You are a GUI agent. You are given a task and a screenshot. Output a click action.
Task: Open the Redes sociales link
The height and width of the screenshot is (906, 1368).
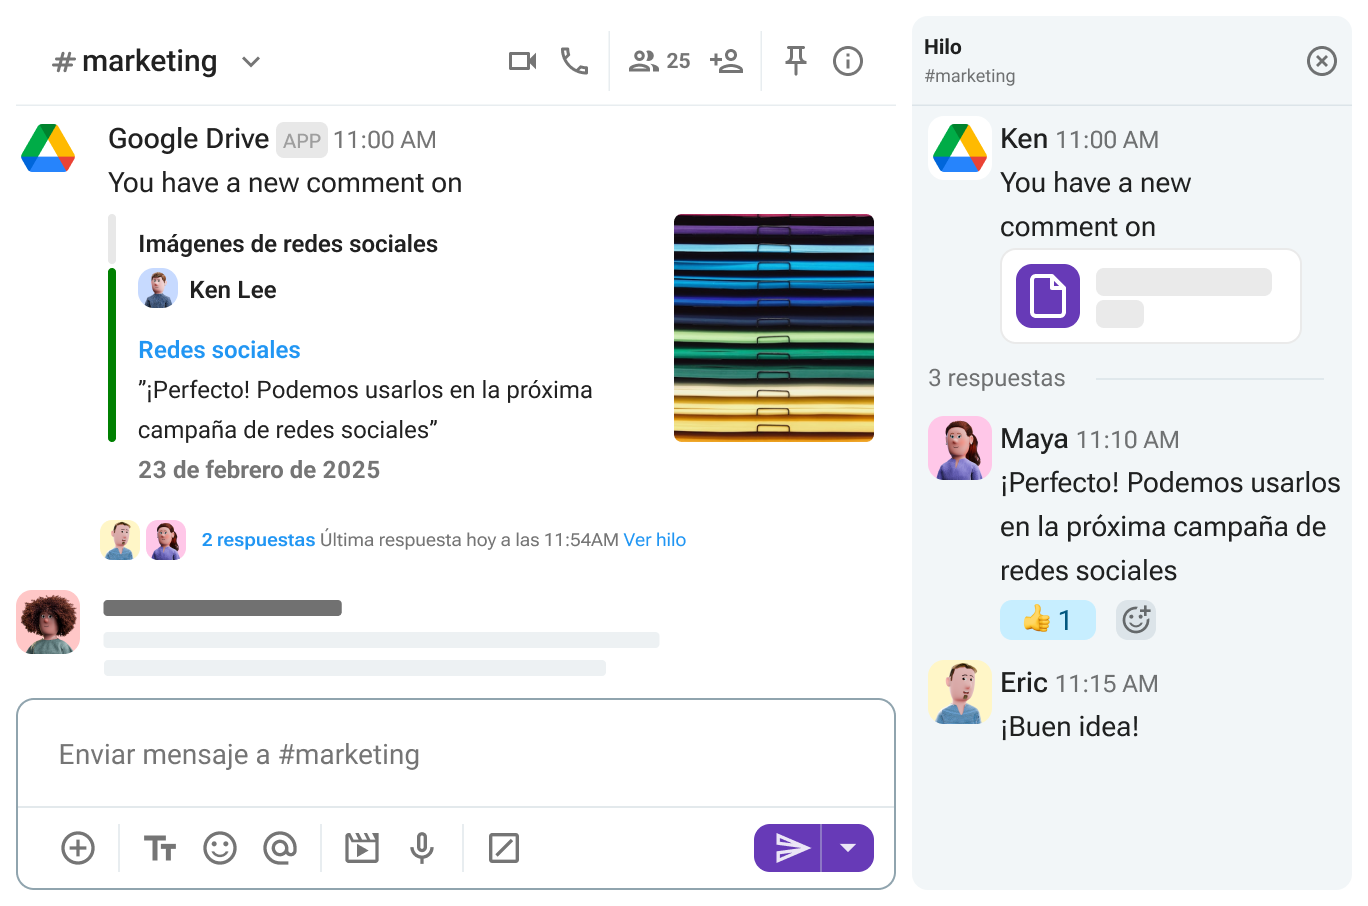[219, 350]
